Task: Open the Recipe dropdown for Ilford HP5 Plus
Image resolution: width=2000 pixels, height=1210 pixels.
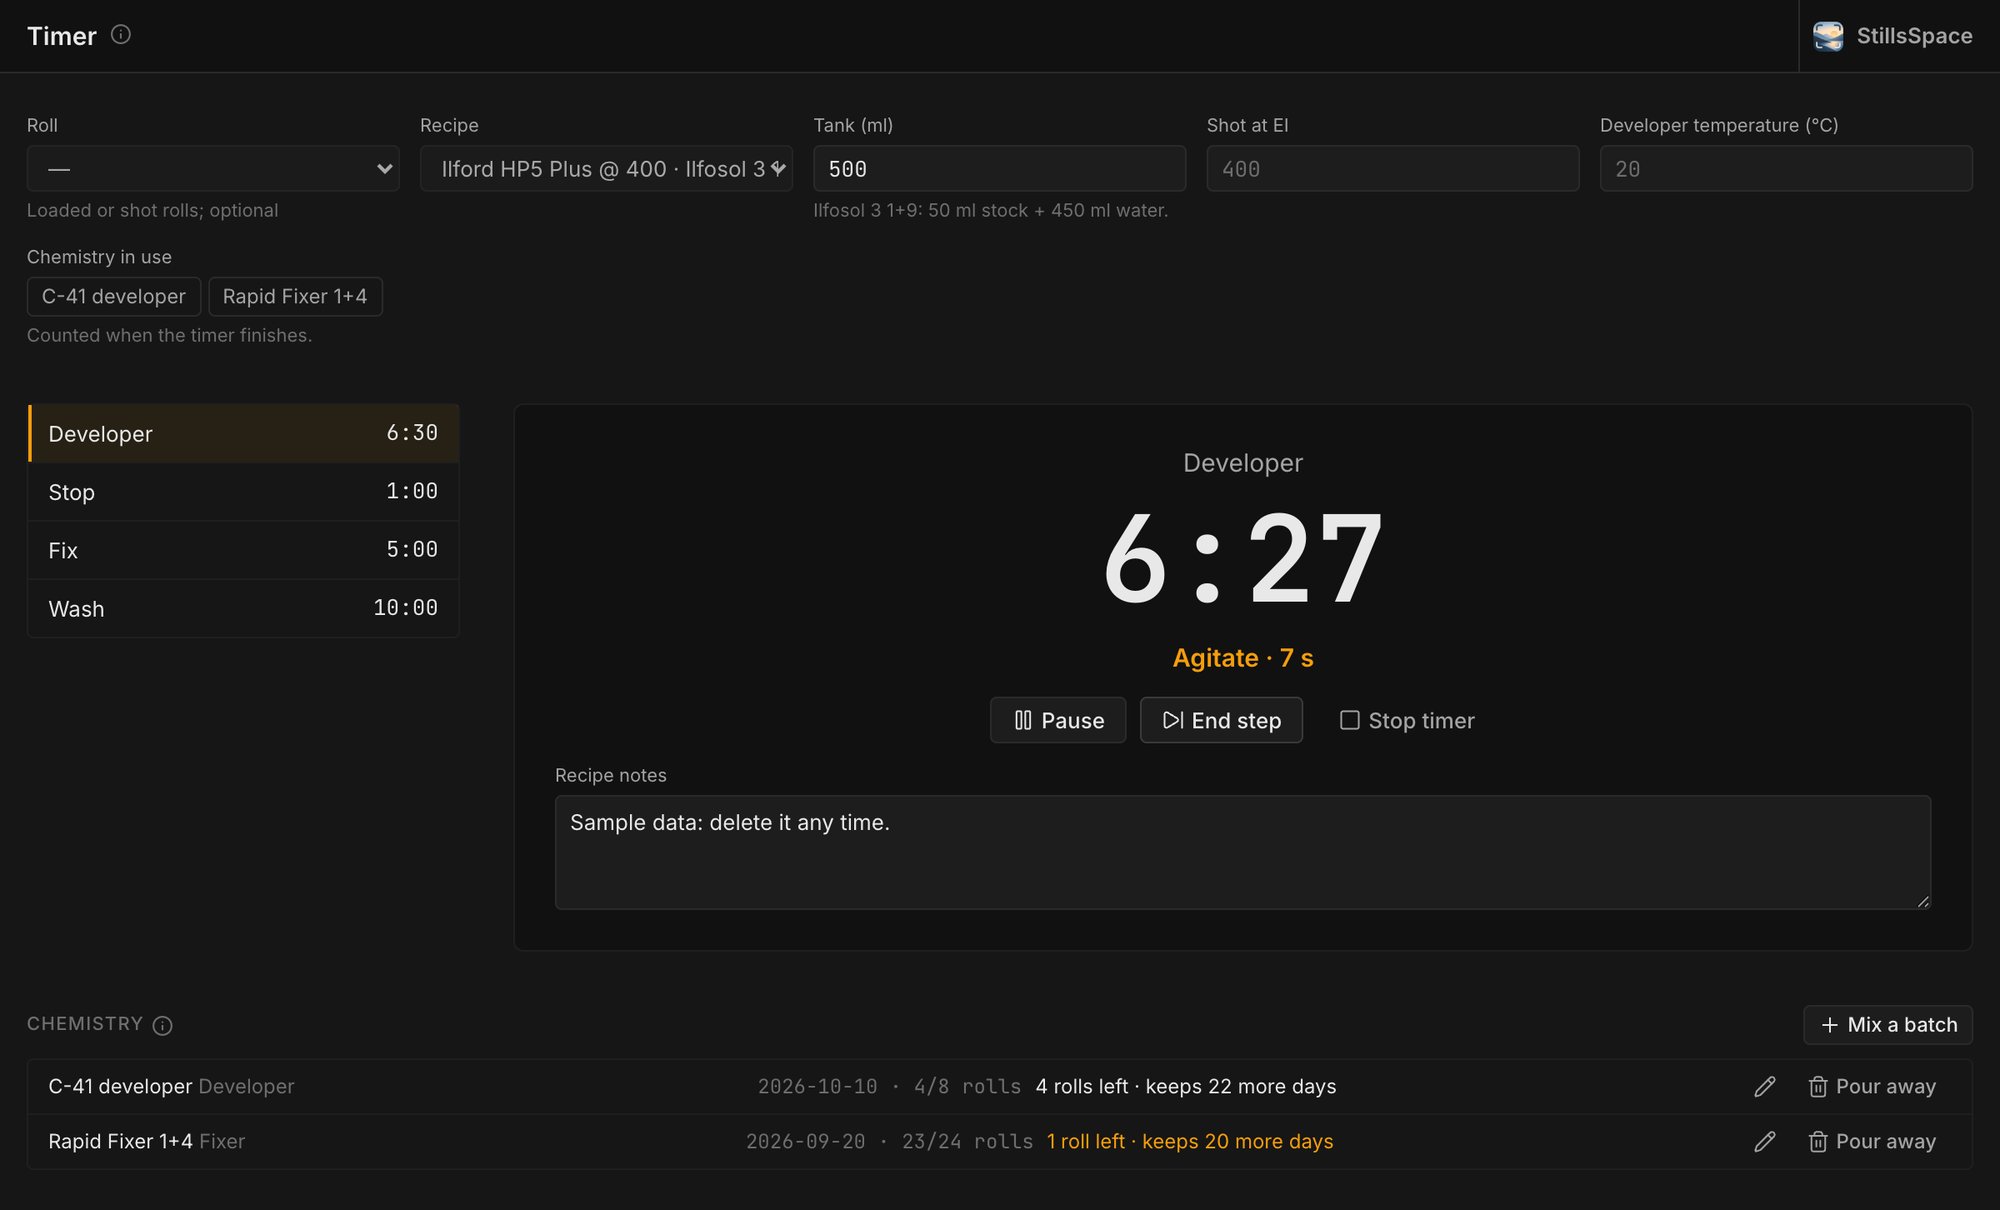Action: (x=606, y=168)
